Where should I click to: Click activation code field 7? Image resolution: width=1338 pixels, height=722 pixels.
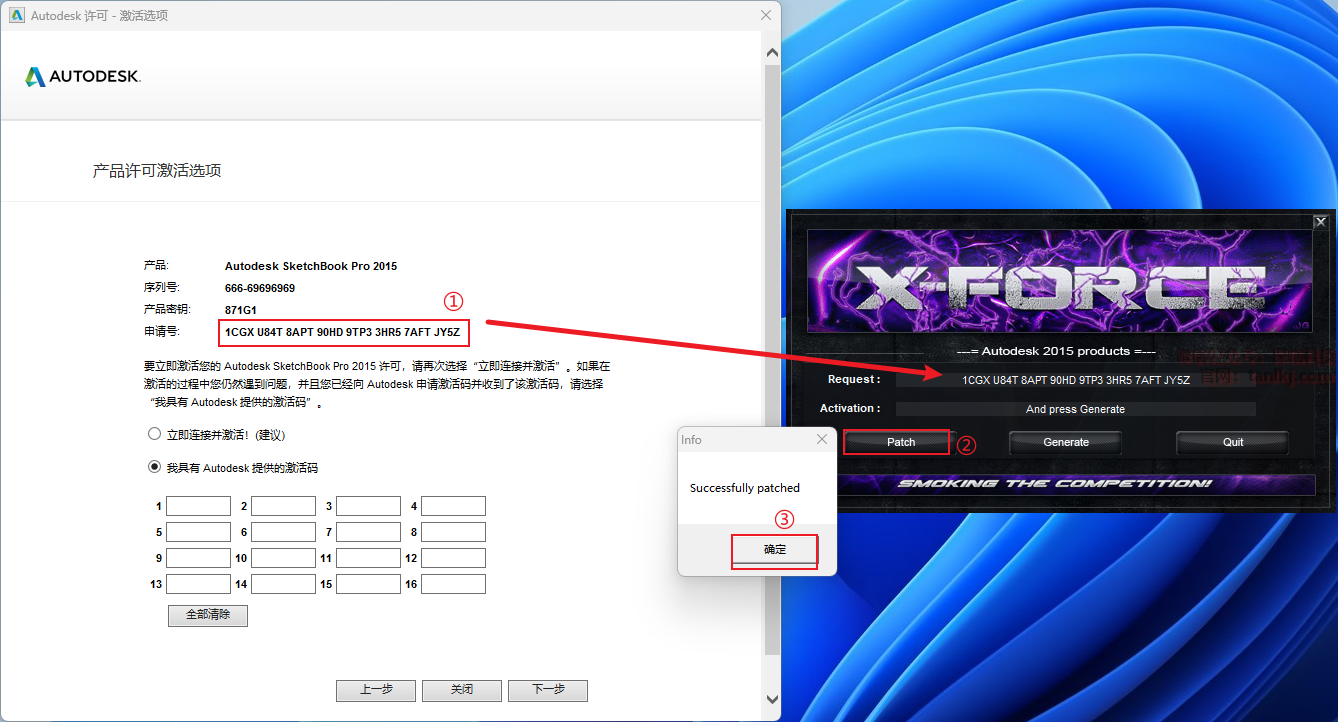(368, 532)
